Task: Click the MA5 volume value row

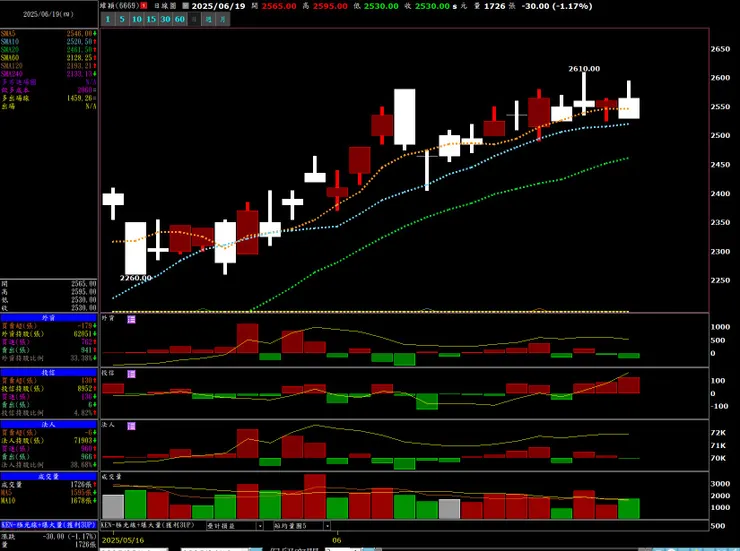Action: tap(49, 493)
